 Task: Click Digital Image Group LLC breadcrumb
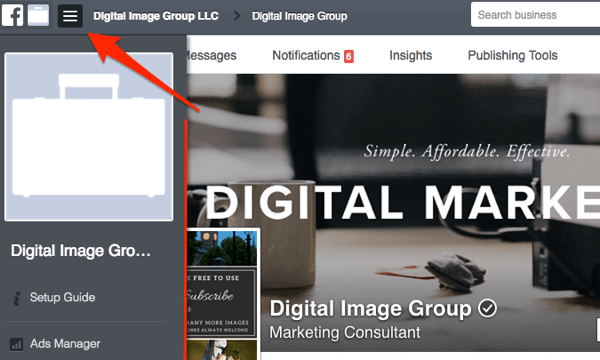[x=156, y=16]
